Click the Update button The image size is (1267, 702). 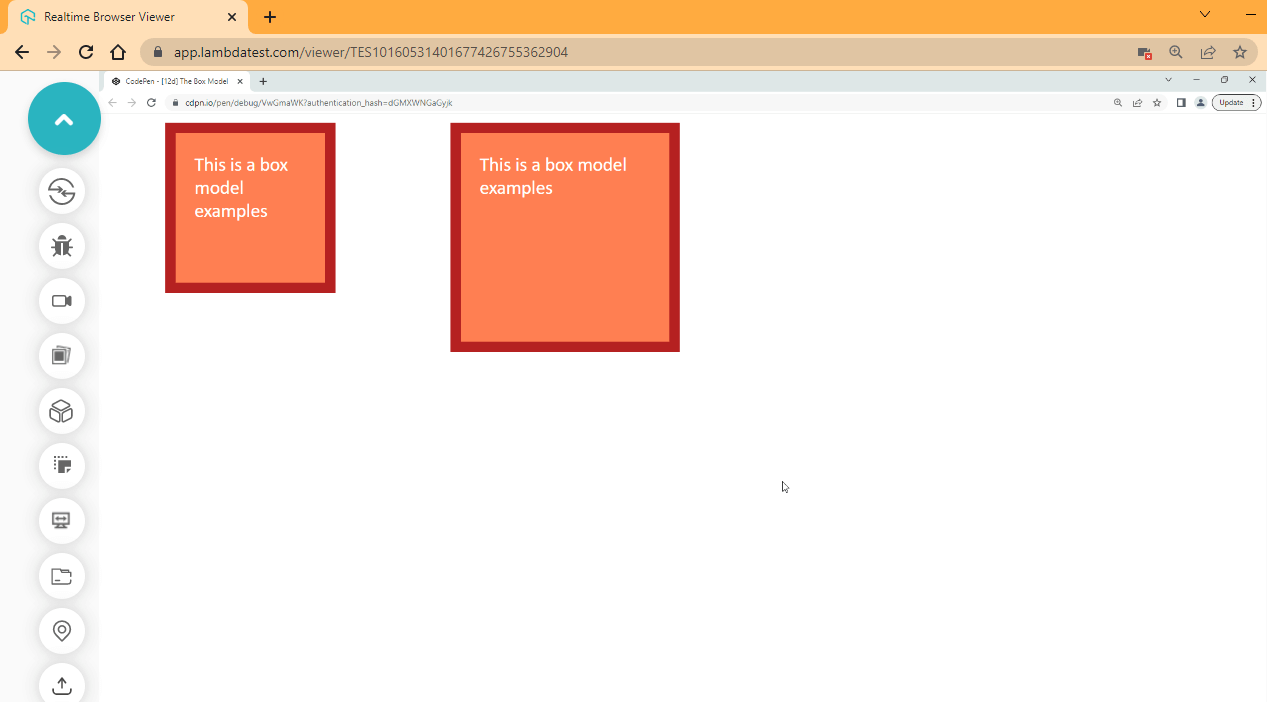click(1231, 102)
